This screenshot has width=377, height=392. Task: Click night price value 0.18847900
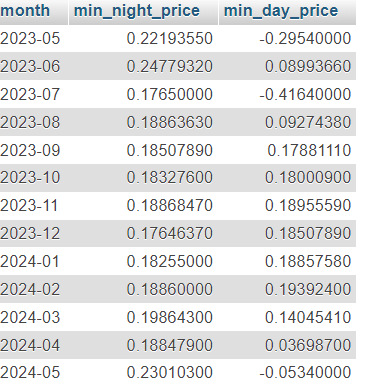pyautogui.click(x=170, y=345)
